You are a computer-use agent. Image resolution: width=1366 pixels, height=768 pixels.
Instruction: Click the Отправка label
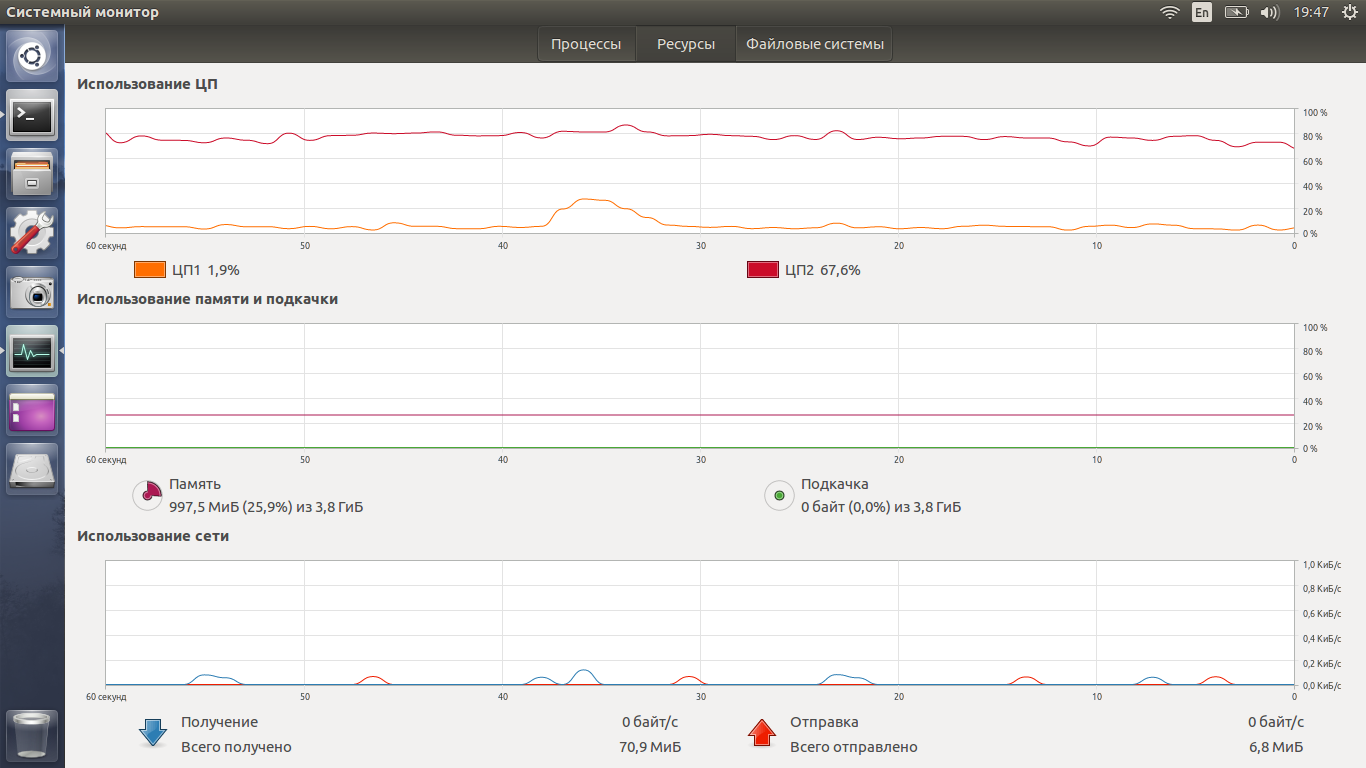[824, 722]
